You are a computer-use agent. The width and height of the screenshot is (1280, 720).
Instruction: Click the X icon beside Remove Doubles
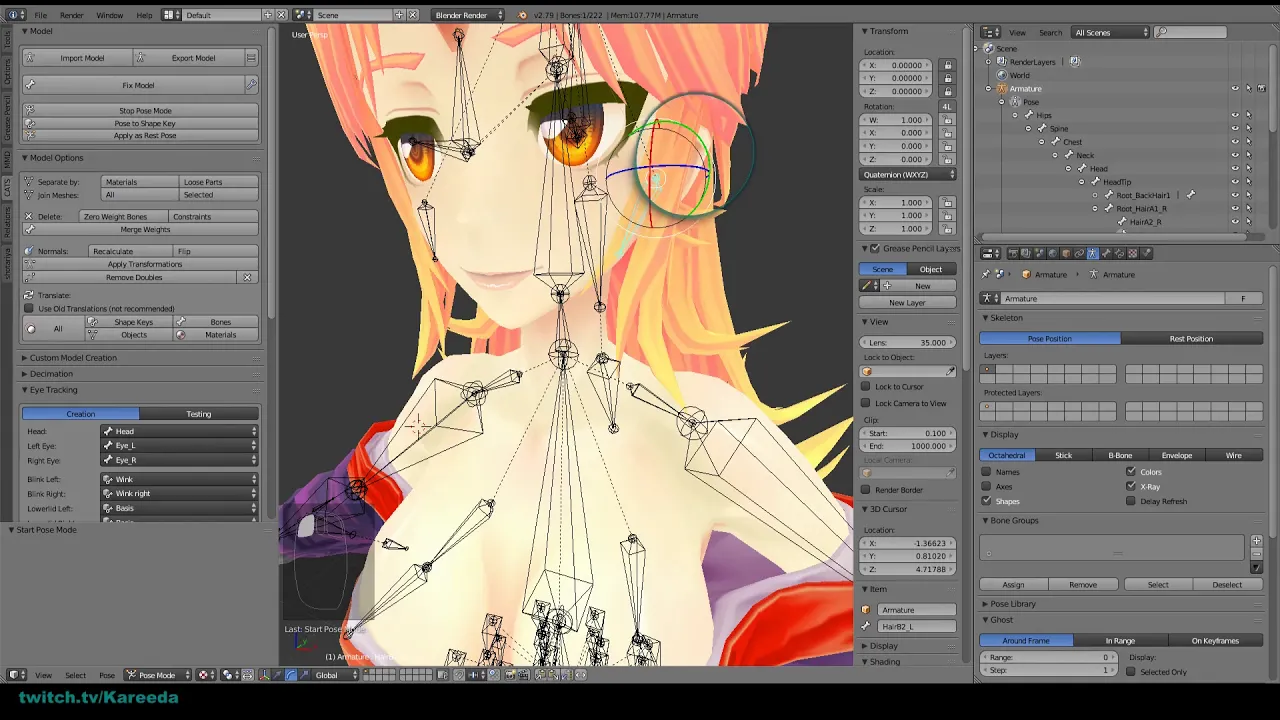click(247, 277)
